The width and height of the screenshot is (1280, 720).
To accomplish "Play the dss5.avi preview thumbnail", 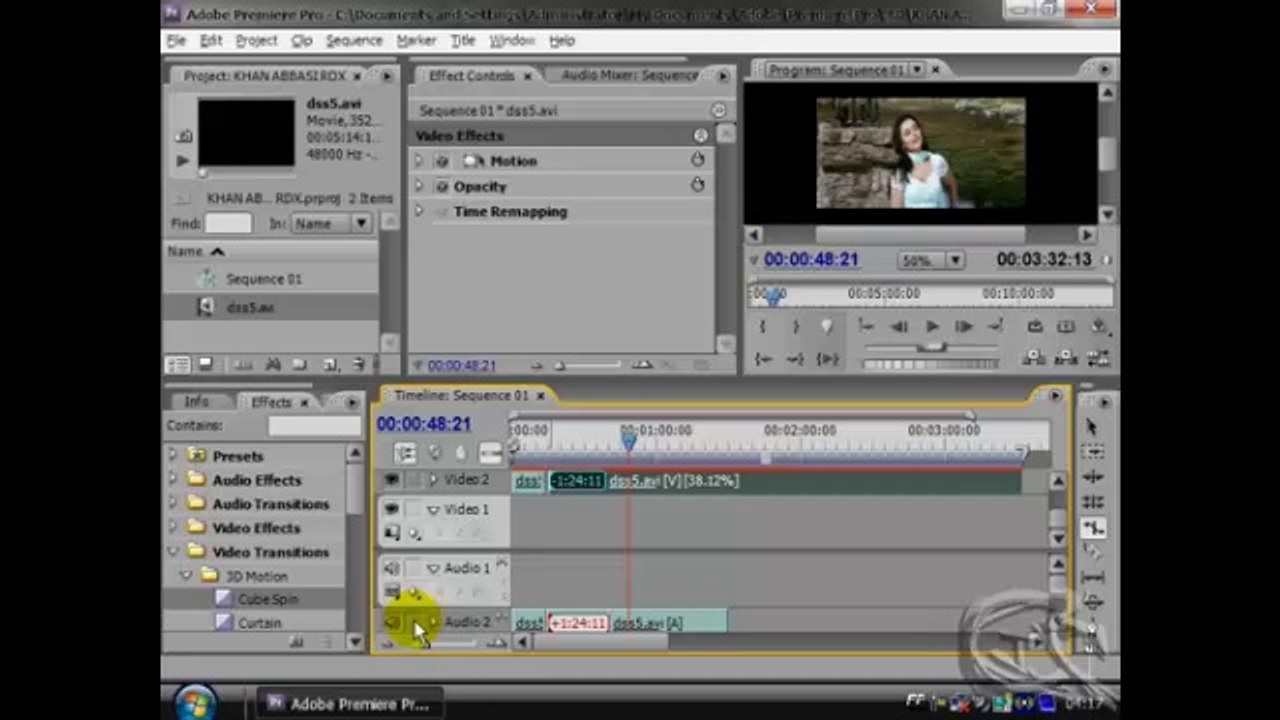I will (183, 160).
